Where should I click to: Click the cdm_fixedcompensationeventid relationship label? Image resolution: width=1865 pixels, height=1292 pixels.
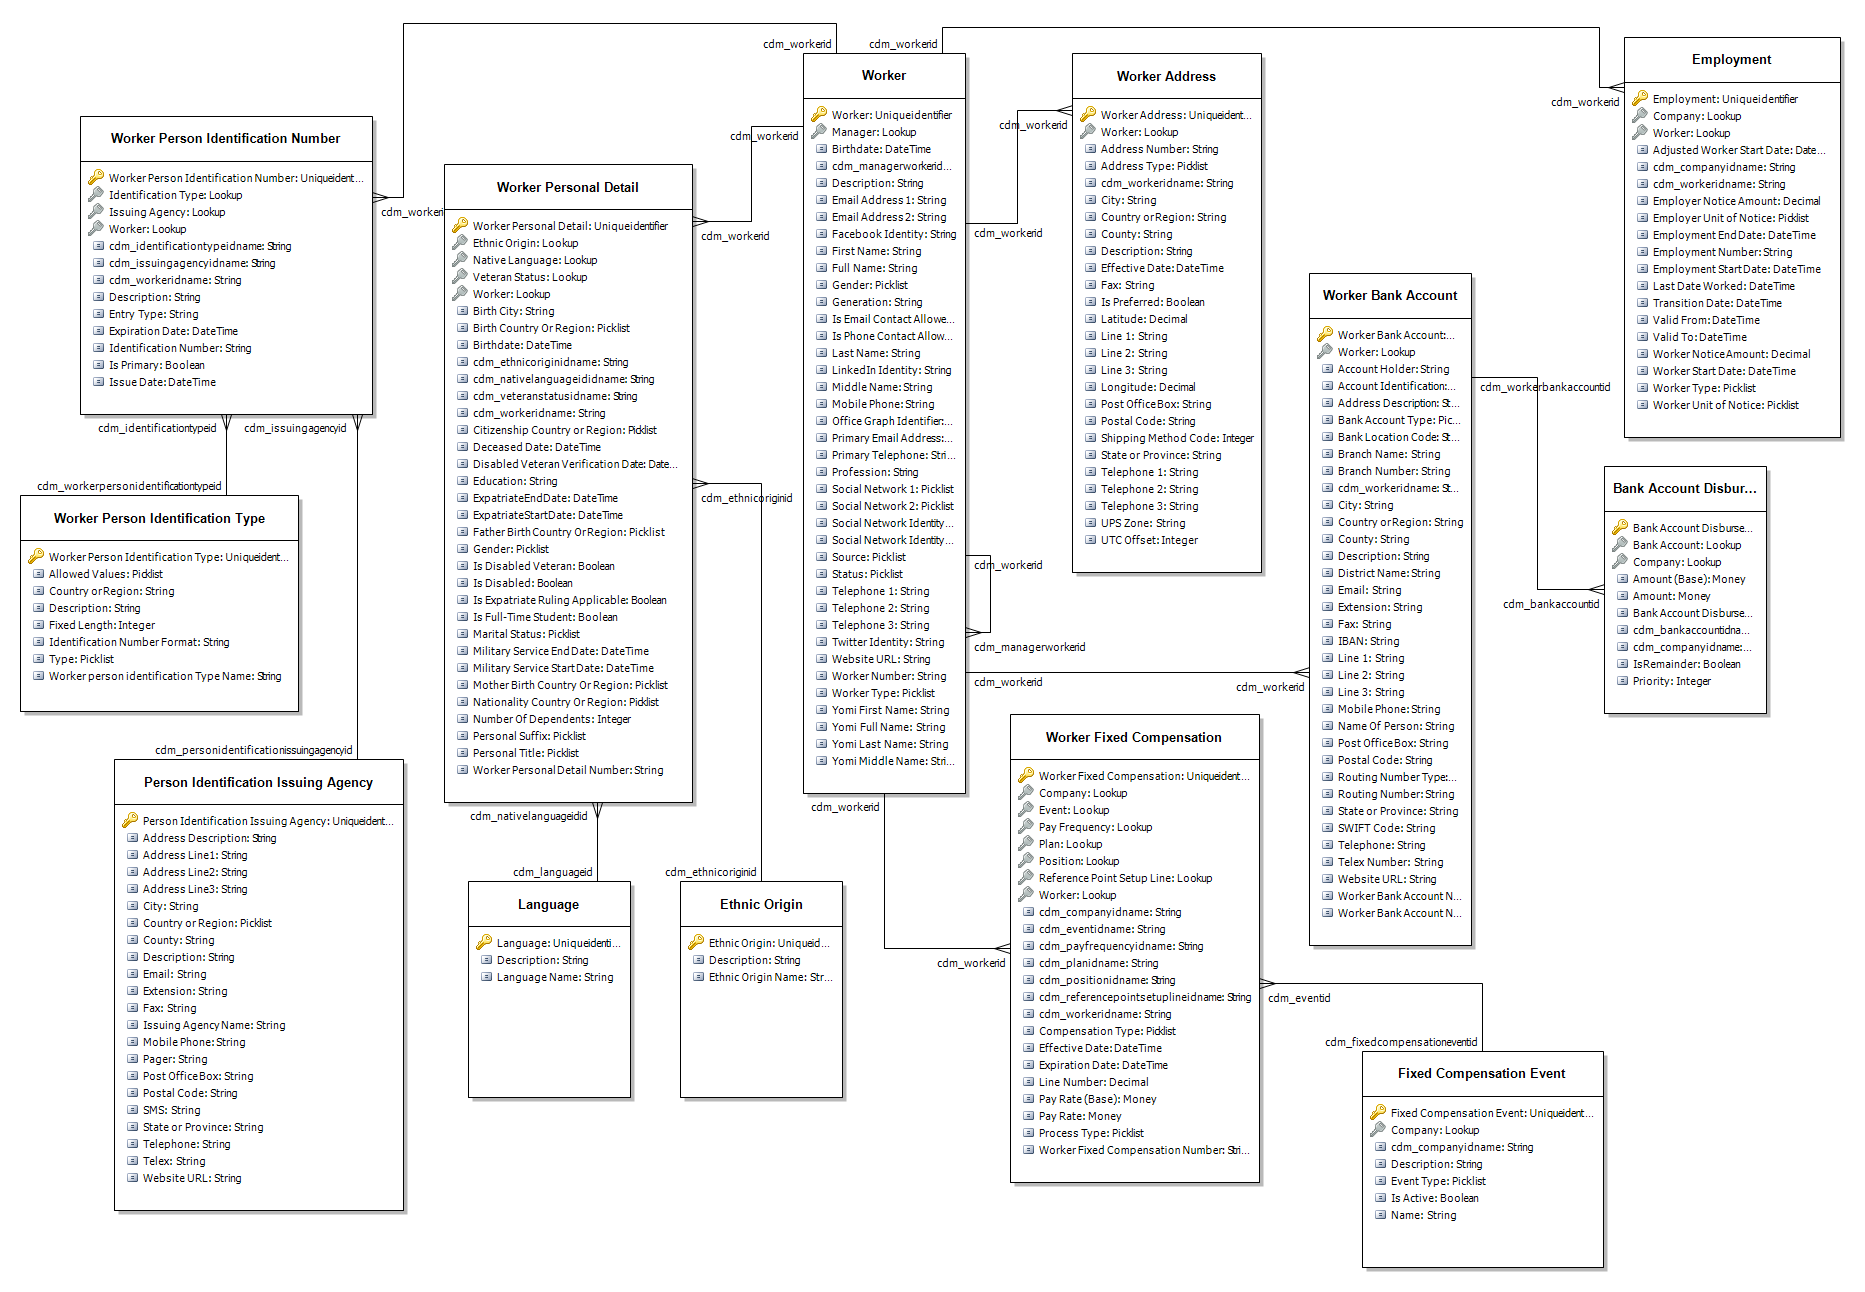click(1400, 1041)
